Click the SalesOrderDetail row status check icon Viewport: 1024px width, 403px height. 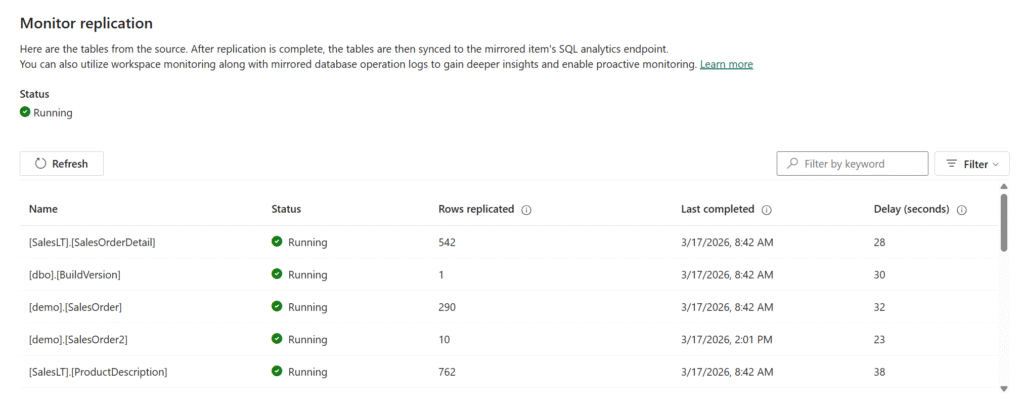pyautogui.click(x=277, y=242)
